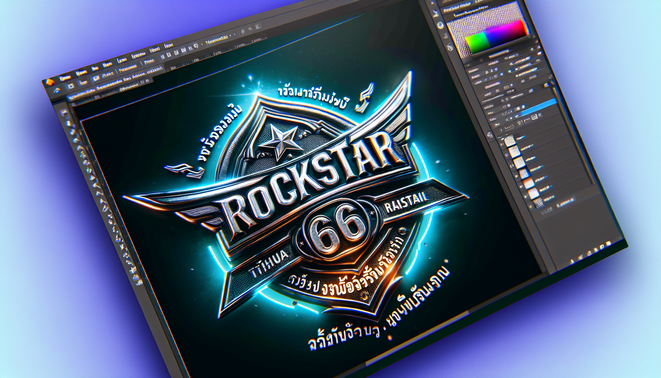
Task: Select the bottommost layer thumbnail
Action: coord(538,203)
